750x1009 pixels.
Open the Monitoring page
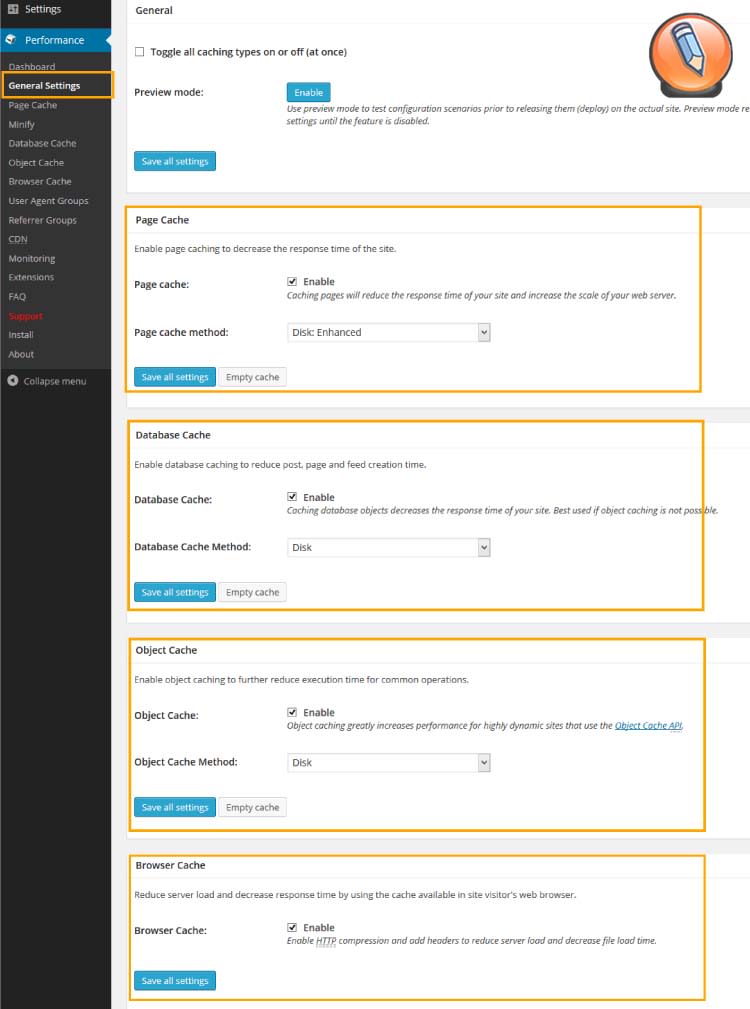click(x=32, y=258)
